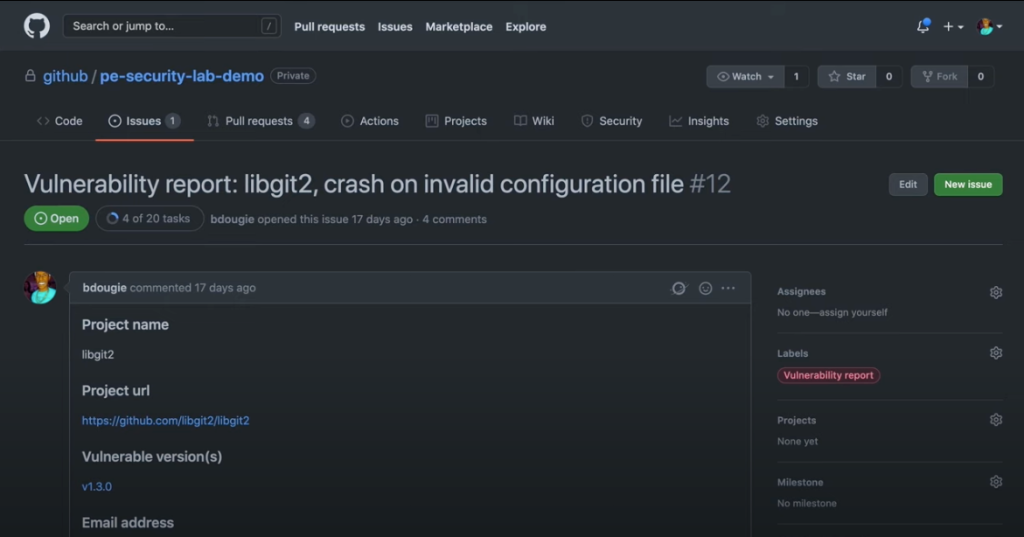Add emoji reaction with smiley icon

tap(705, 288)
